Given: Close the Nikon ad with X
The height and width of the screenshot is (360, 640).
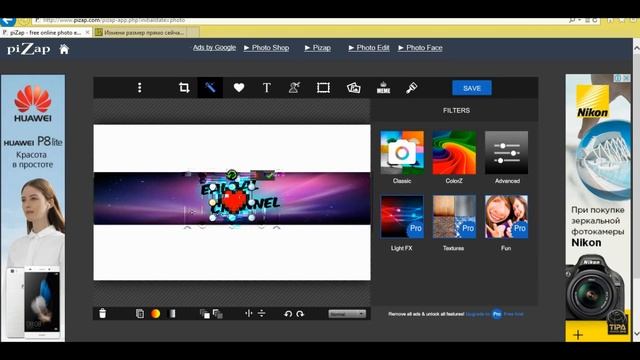Looking at the screenshot, I should coord(627,78).
